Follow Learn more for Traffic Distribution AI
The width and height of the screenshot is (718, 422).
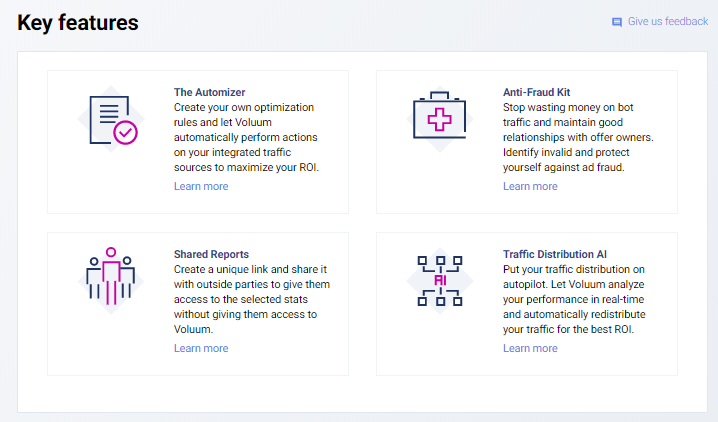coord(530,348)
